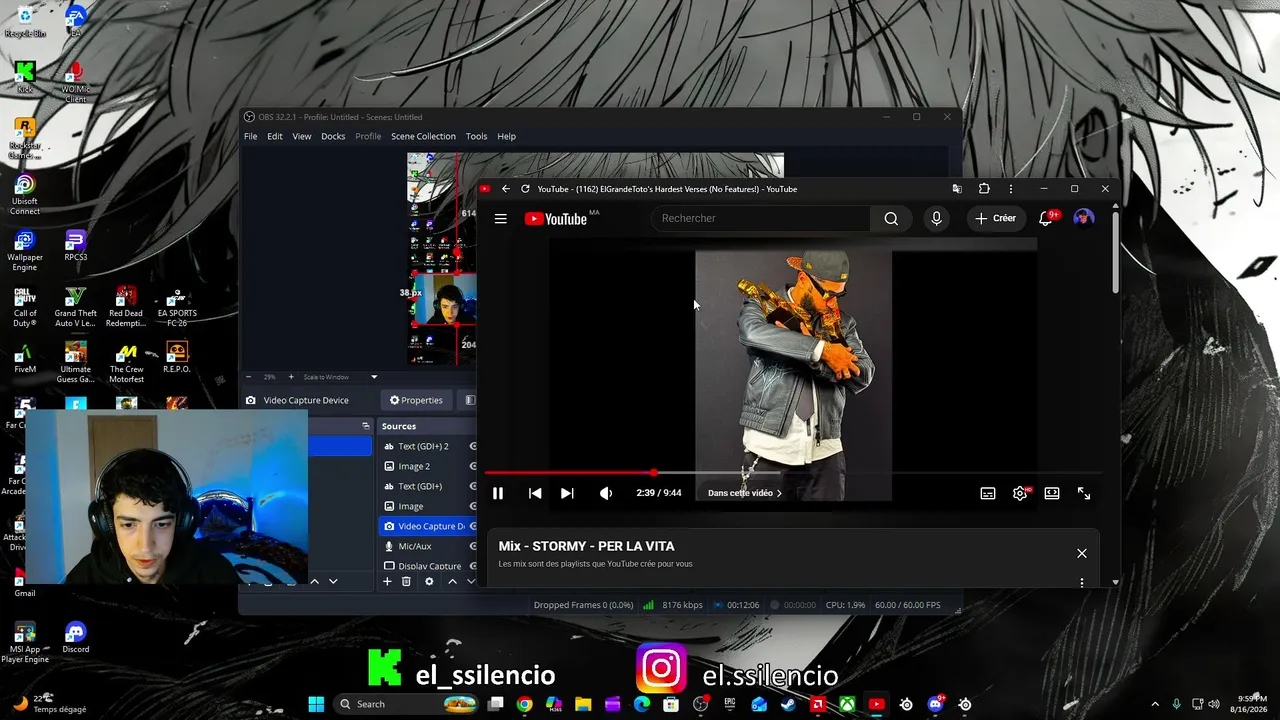Open the Discord desktop shortcut
Viewport: 1280px width, 720px height.
click(75, 638)
